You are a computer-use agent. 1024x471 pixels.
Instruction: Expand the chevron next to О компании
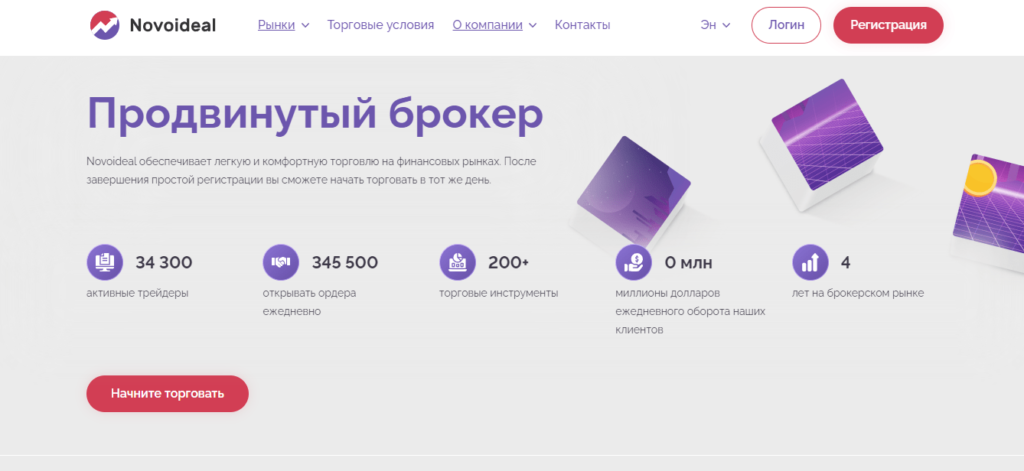(532, 25)
